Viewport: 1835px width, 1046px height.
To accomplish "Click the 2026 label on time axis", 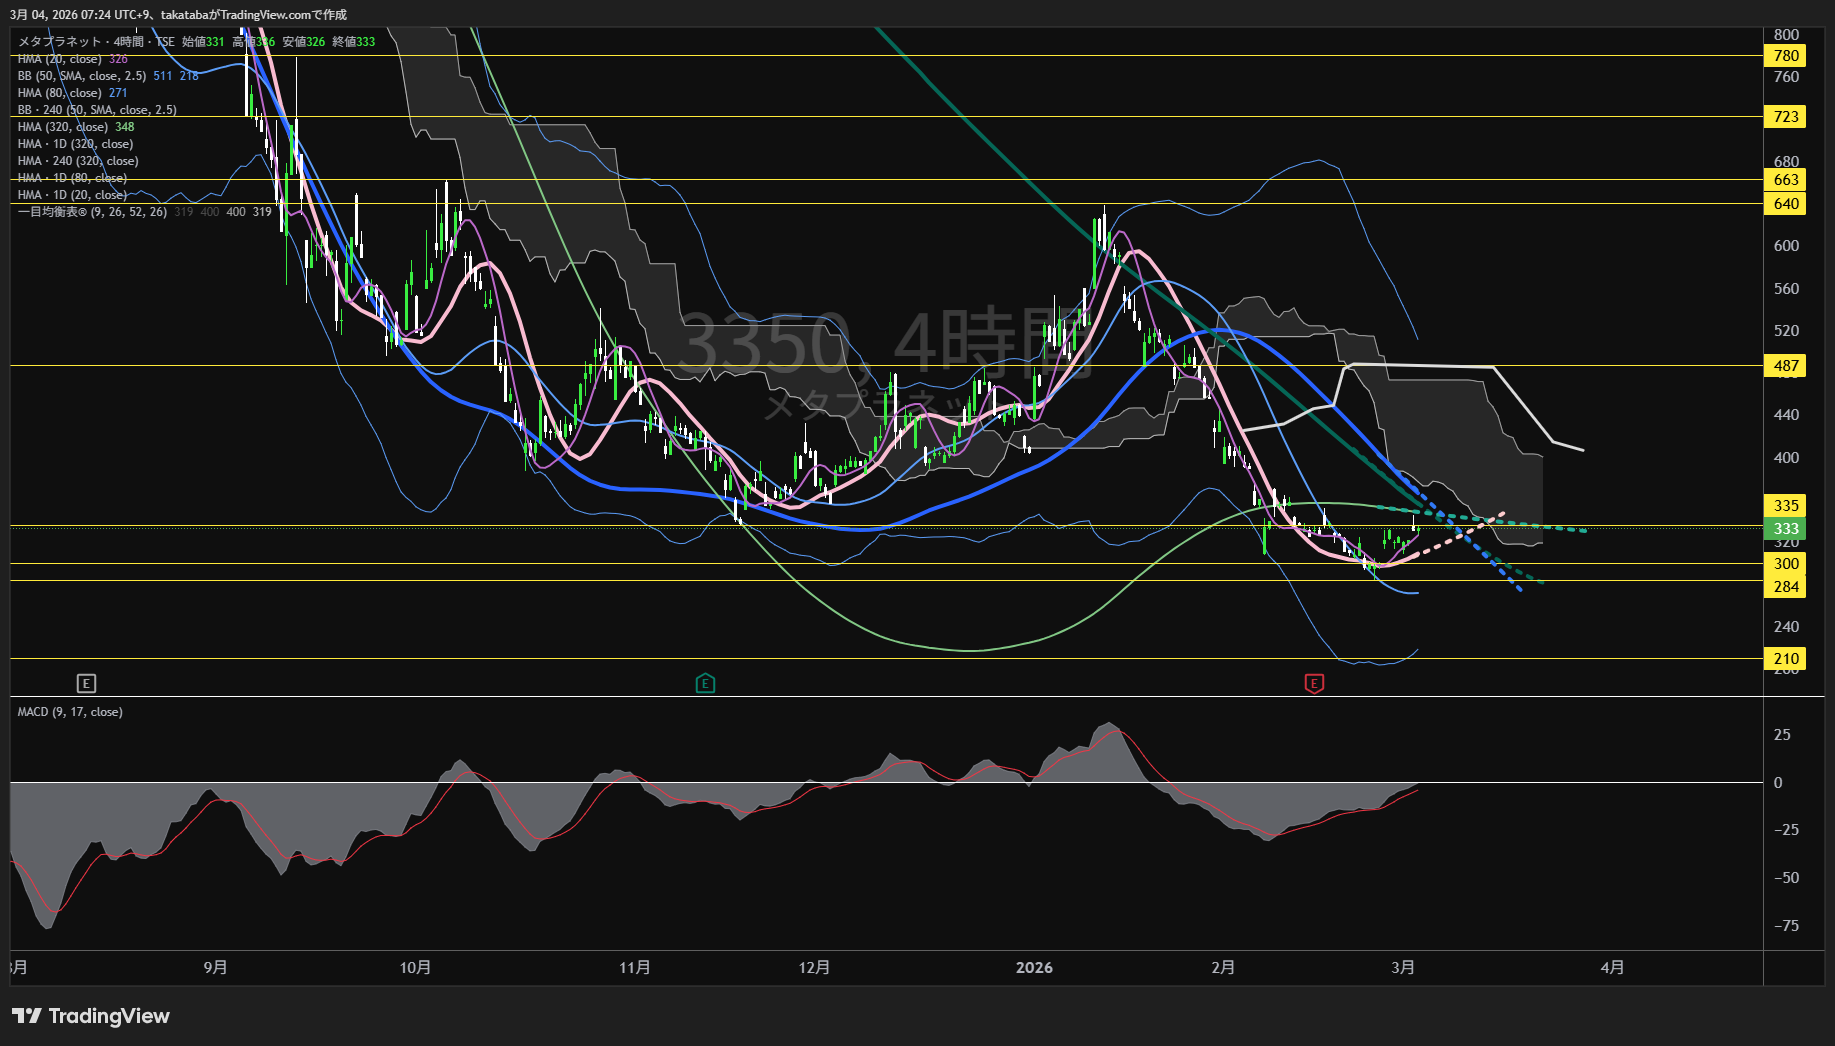I will (x=1034, y=968).
